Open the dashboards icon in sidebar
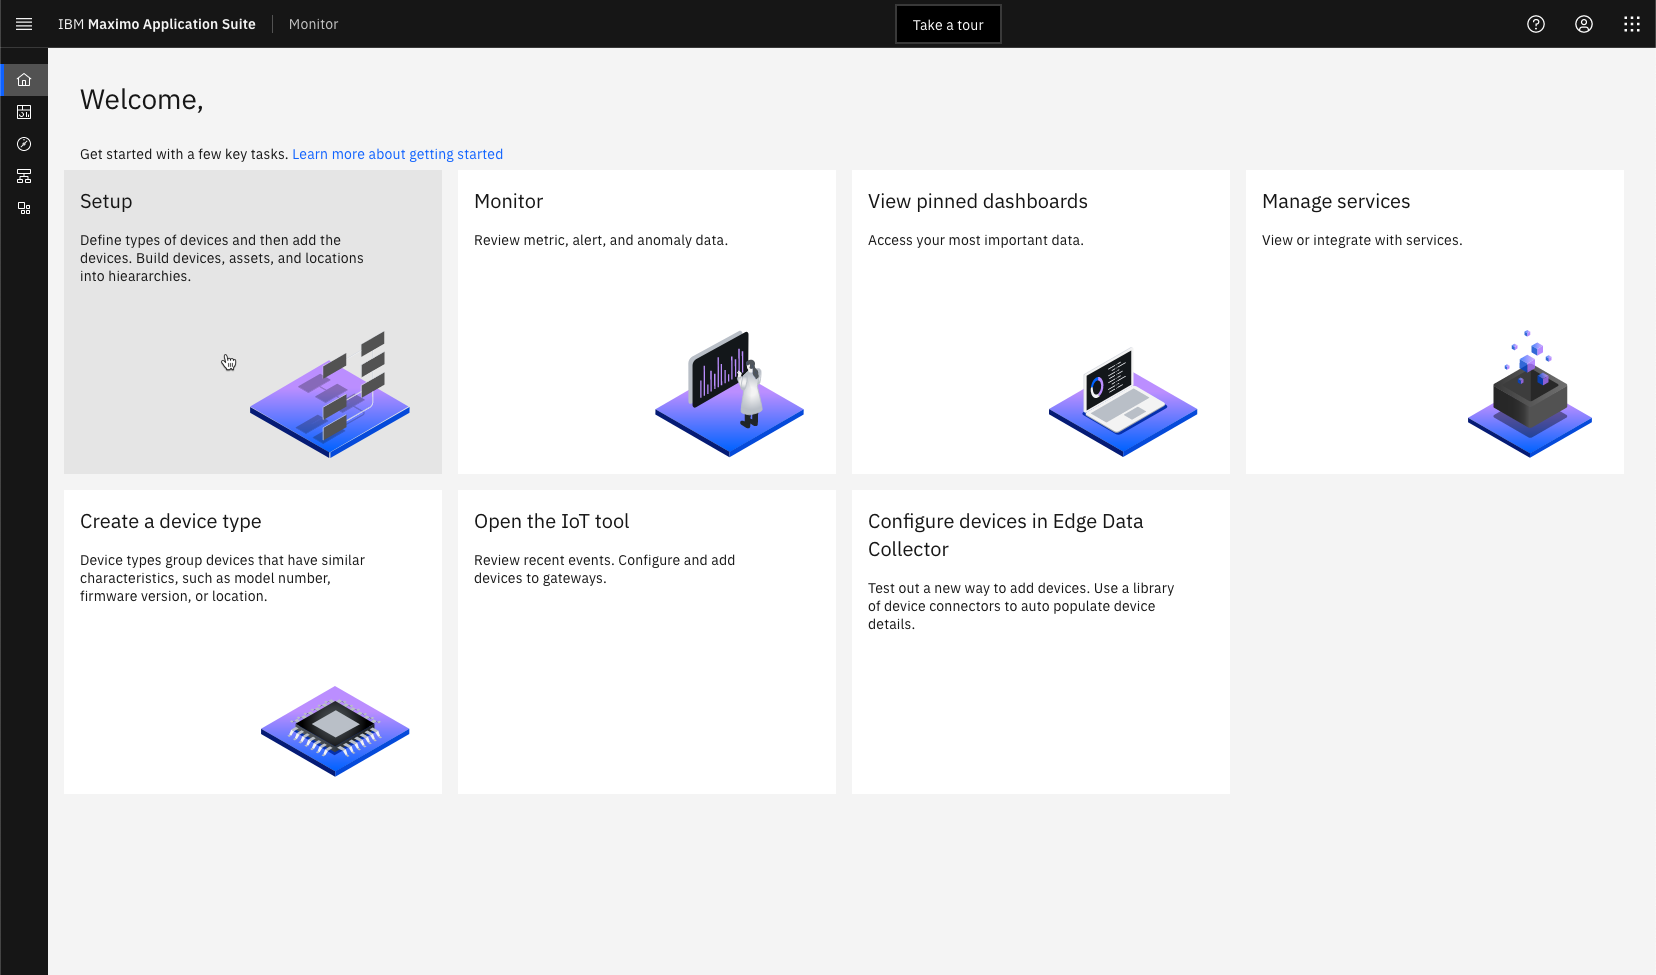 tap(24, 112)
